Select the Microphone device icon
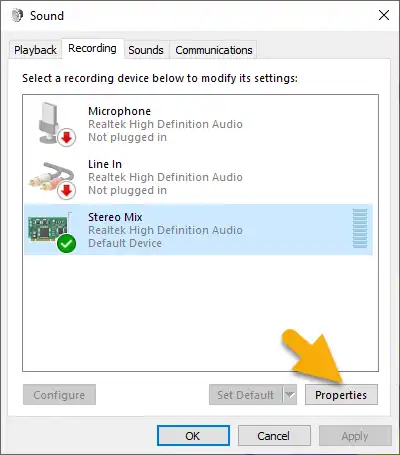Screen dimensions: 400x455 point(54,124)
